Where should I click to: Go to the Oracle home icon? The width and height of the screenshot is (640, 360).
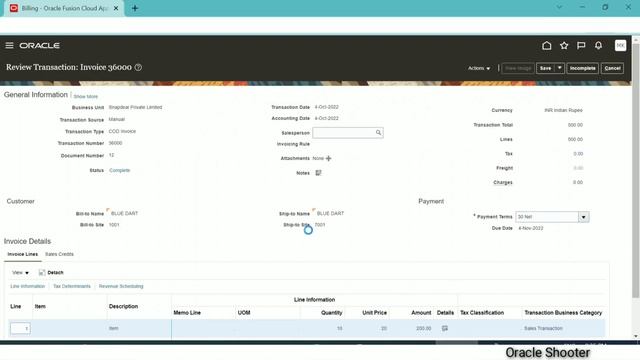pyautogui.click(x=547, y=45)
